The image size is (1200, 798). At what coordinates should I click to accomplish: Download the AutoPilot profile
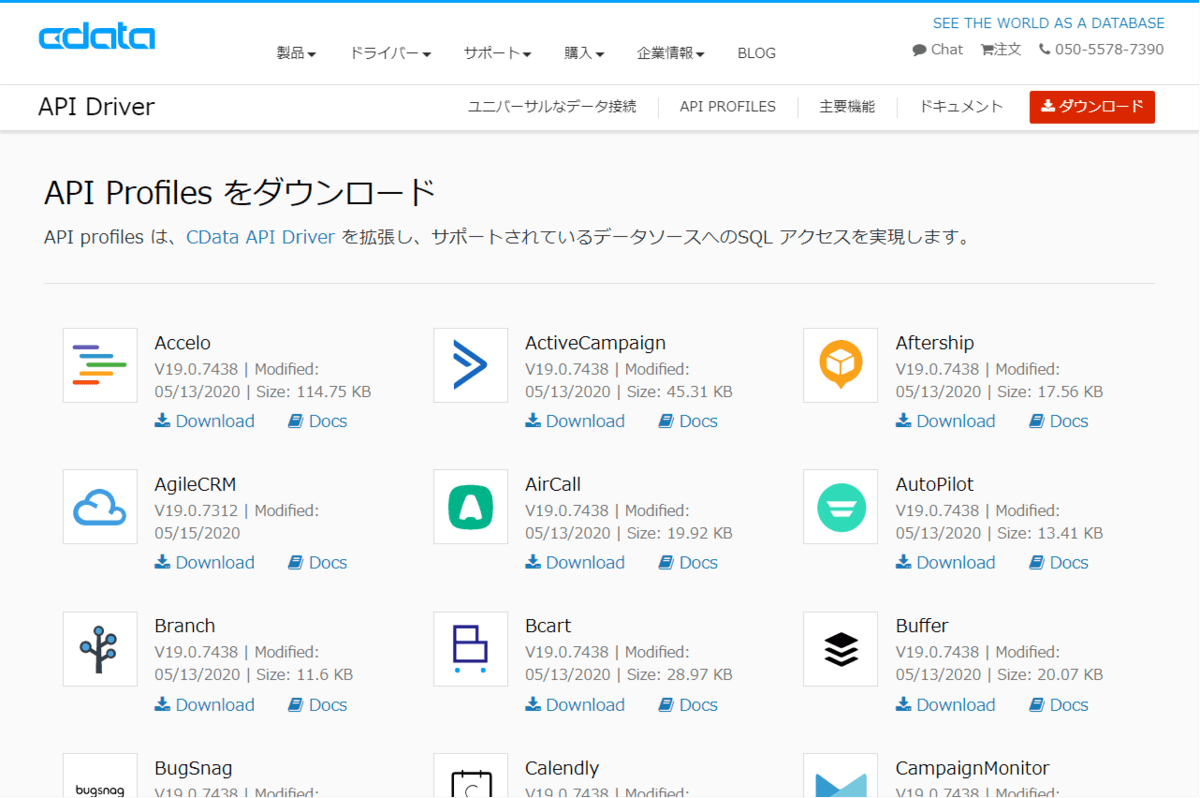coord(946,563)
